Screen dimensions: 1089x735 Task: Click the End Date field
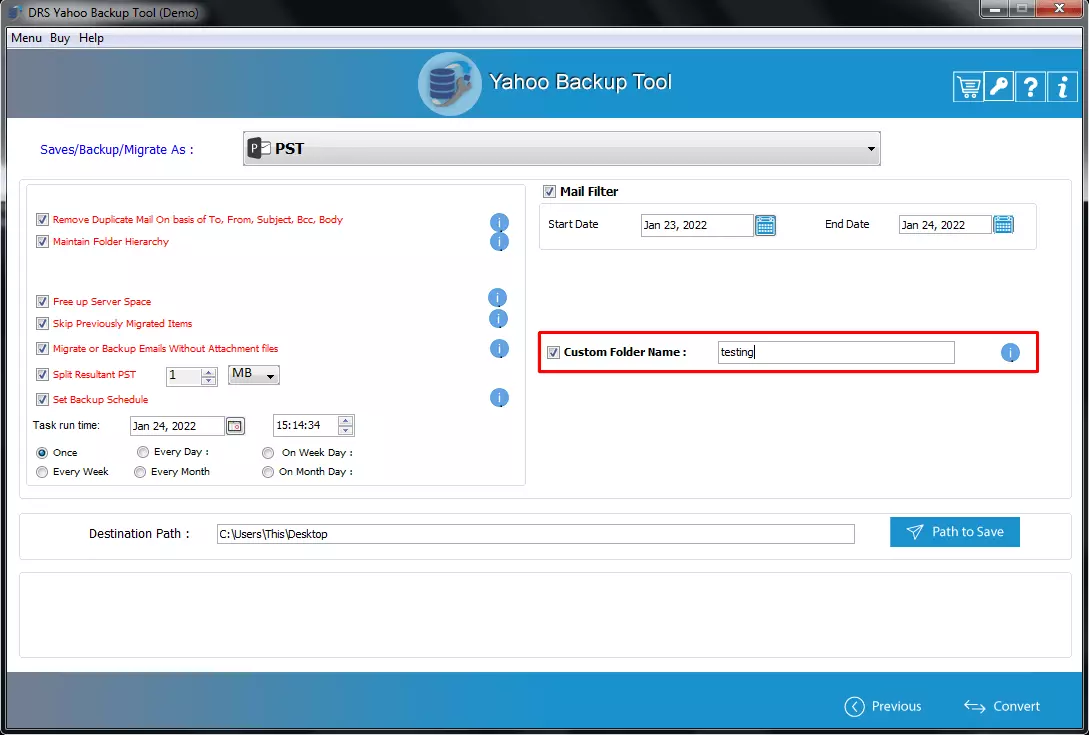pyautogui.click(x=945, y=225)
